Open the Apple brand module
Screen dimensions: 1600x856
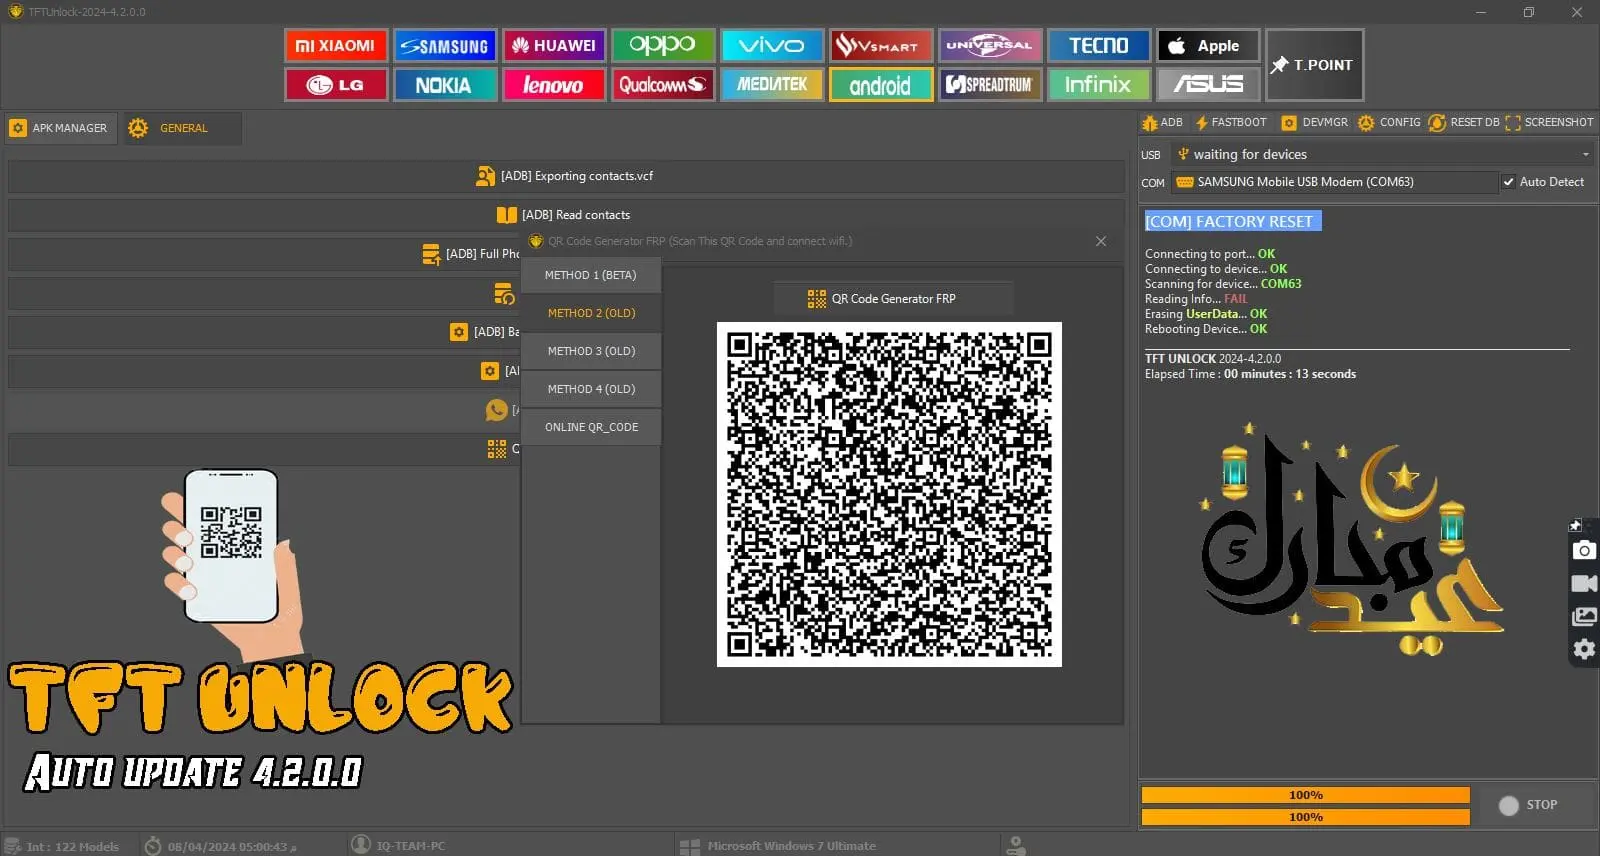pos(1208,46)
